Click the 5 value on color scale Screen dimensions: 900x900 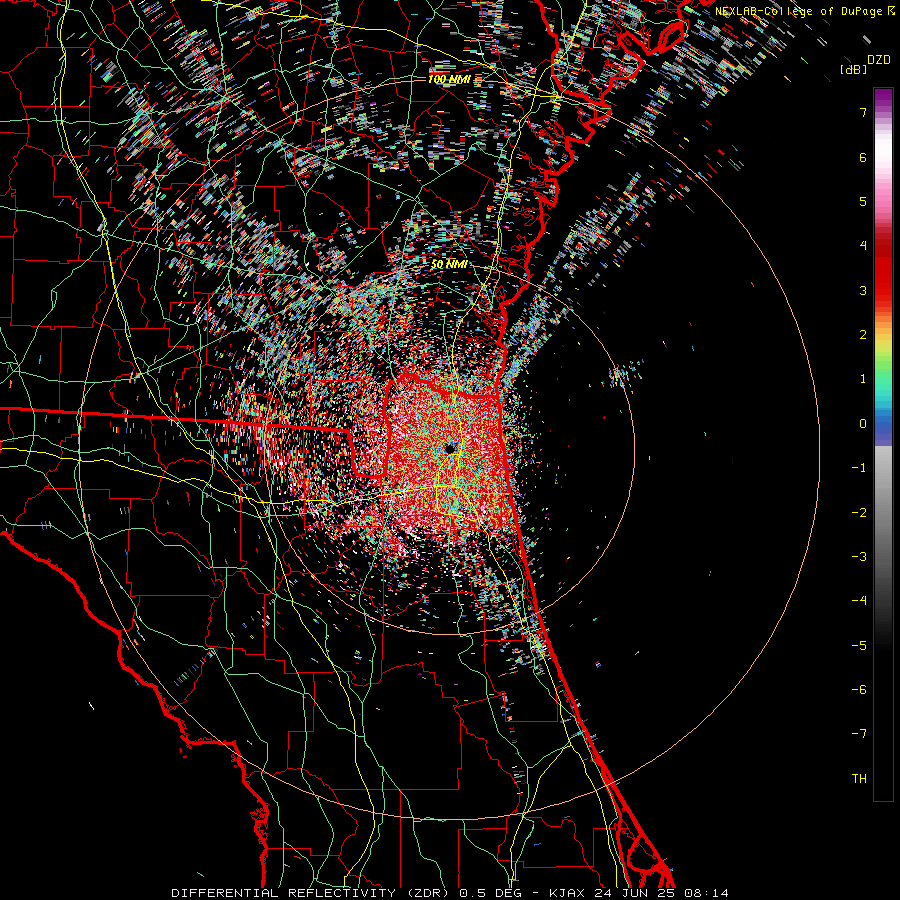pos(863,201)
